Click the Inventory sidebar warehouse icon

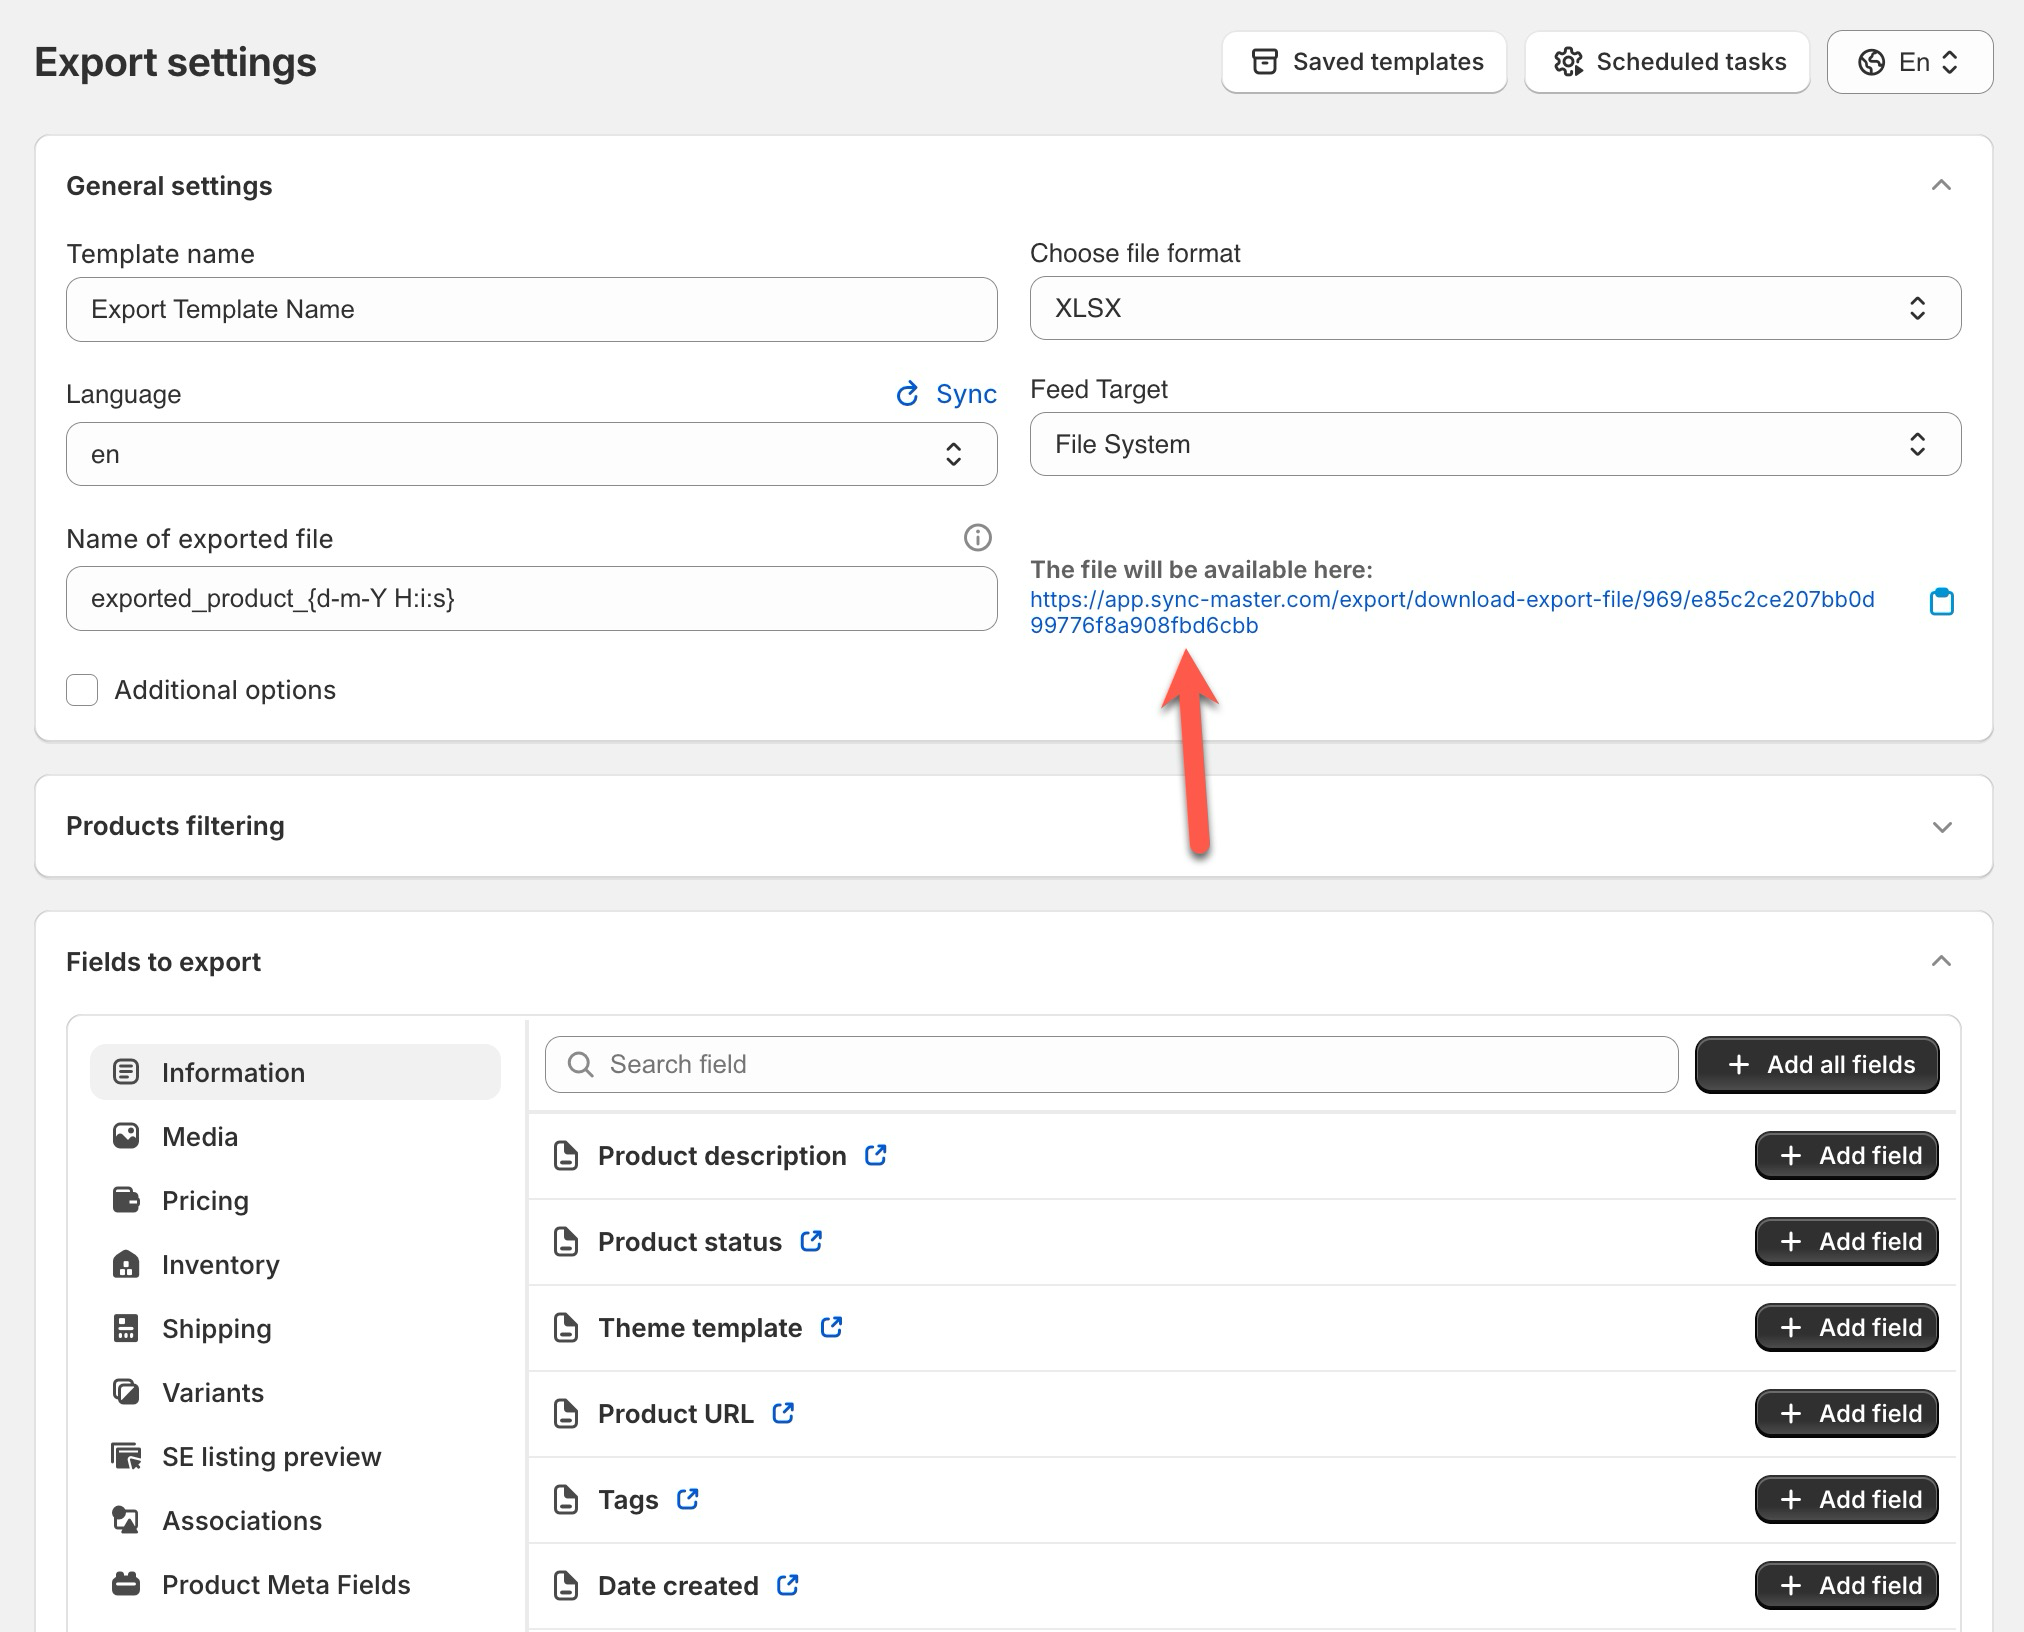126,1264
